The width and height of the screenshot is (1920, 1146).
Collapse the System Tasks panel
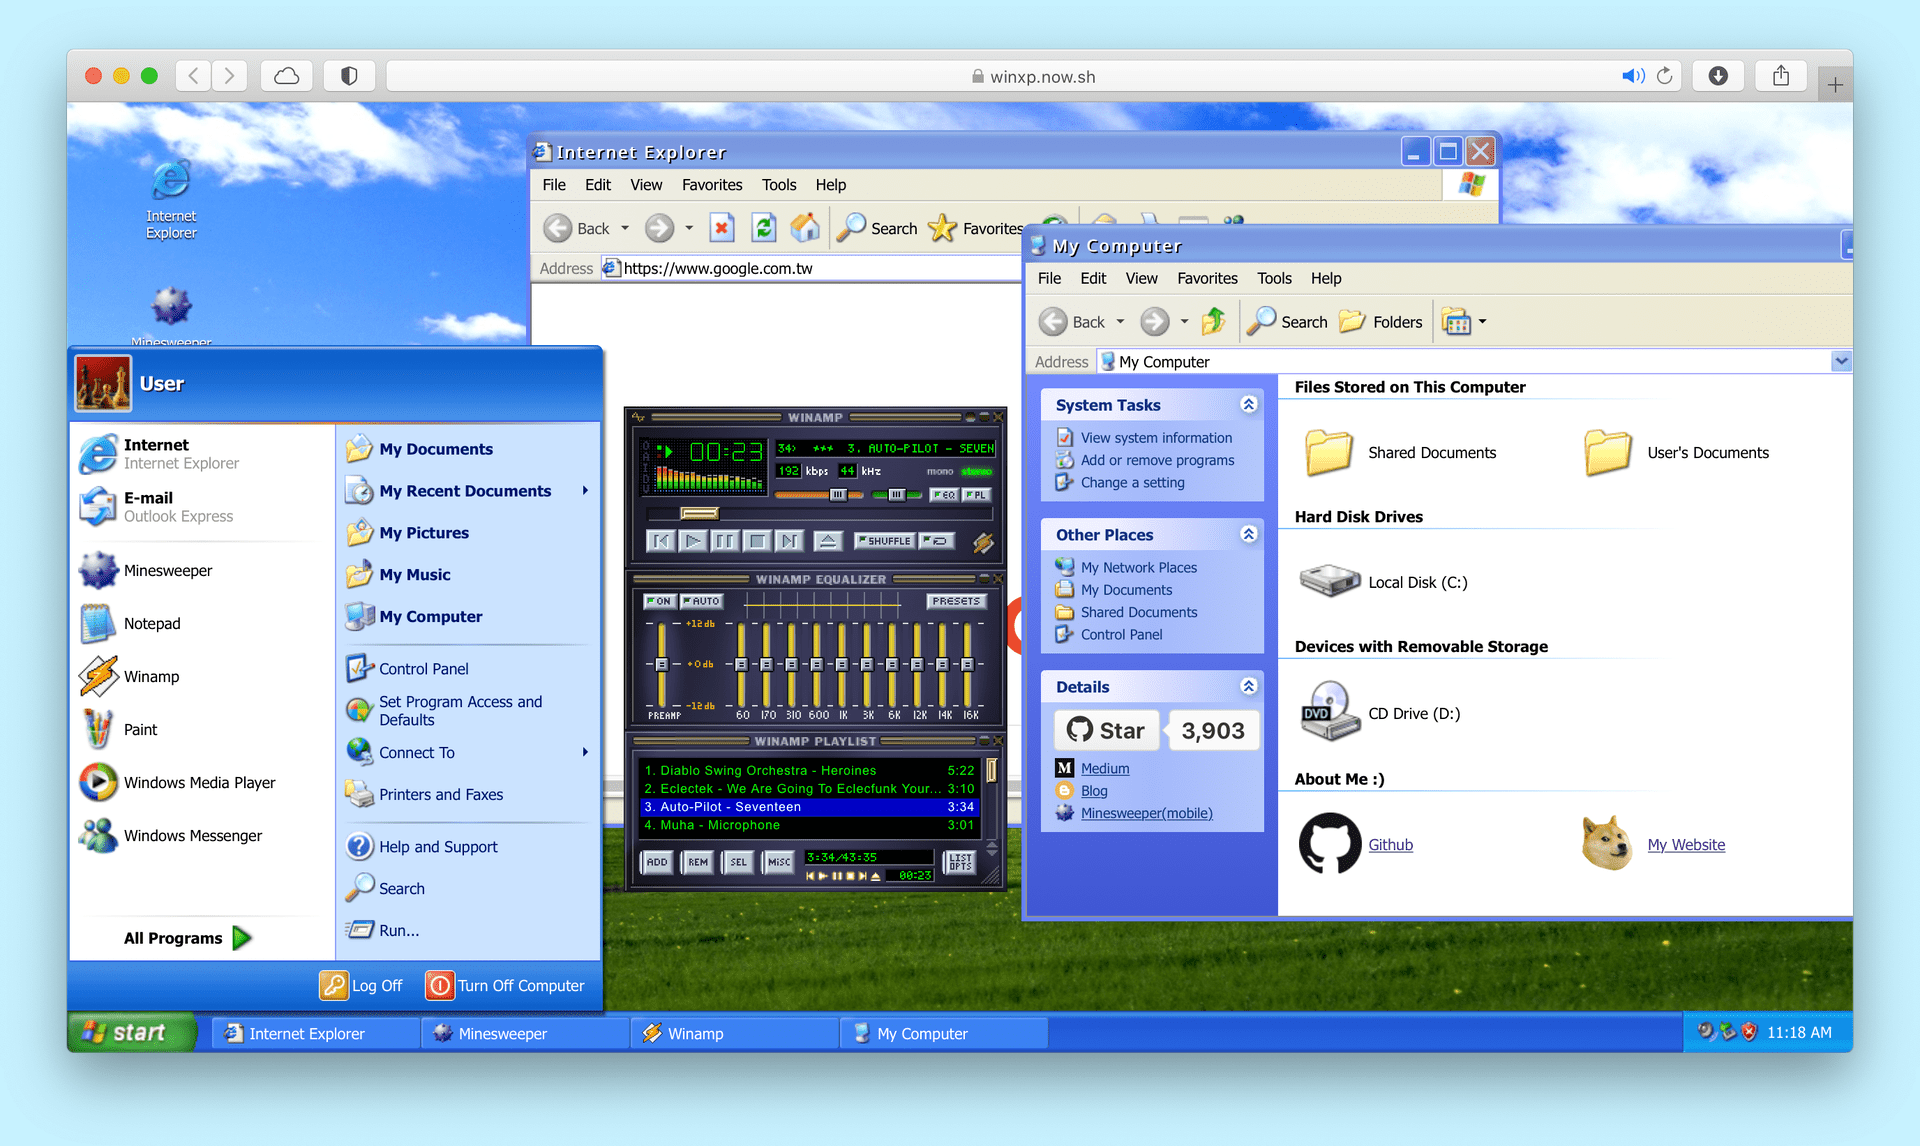click(x=1248, y=404)
